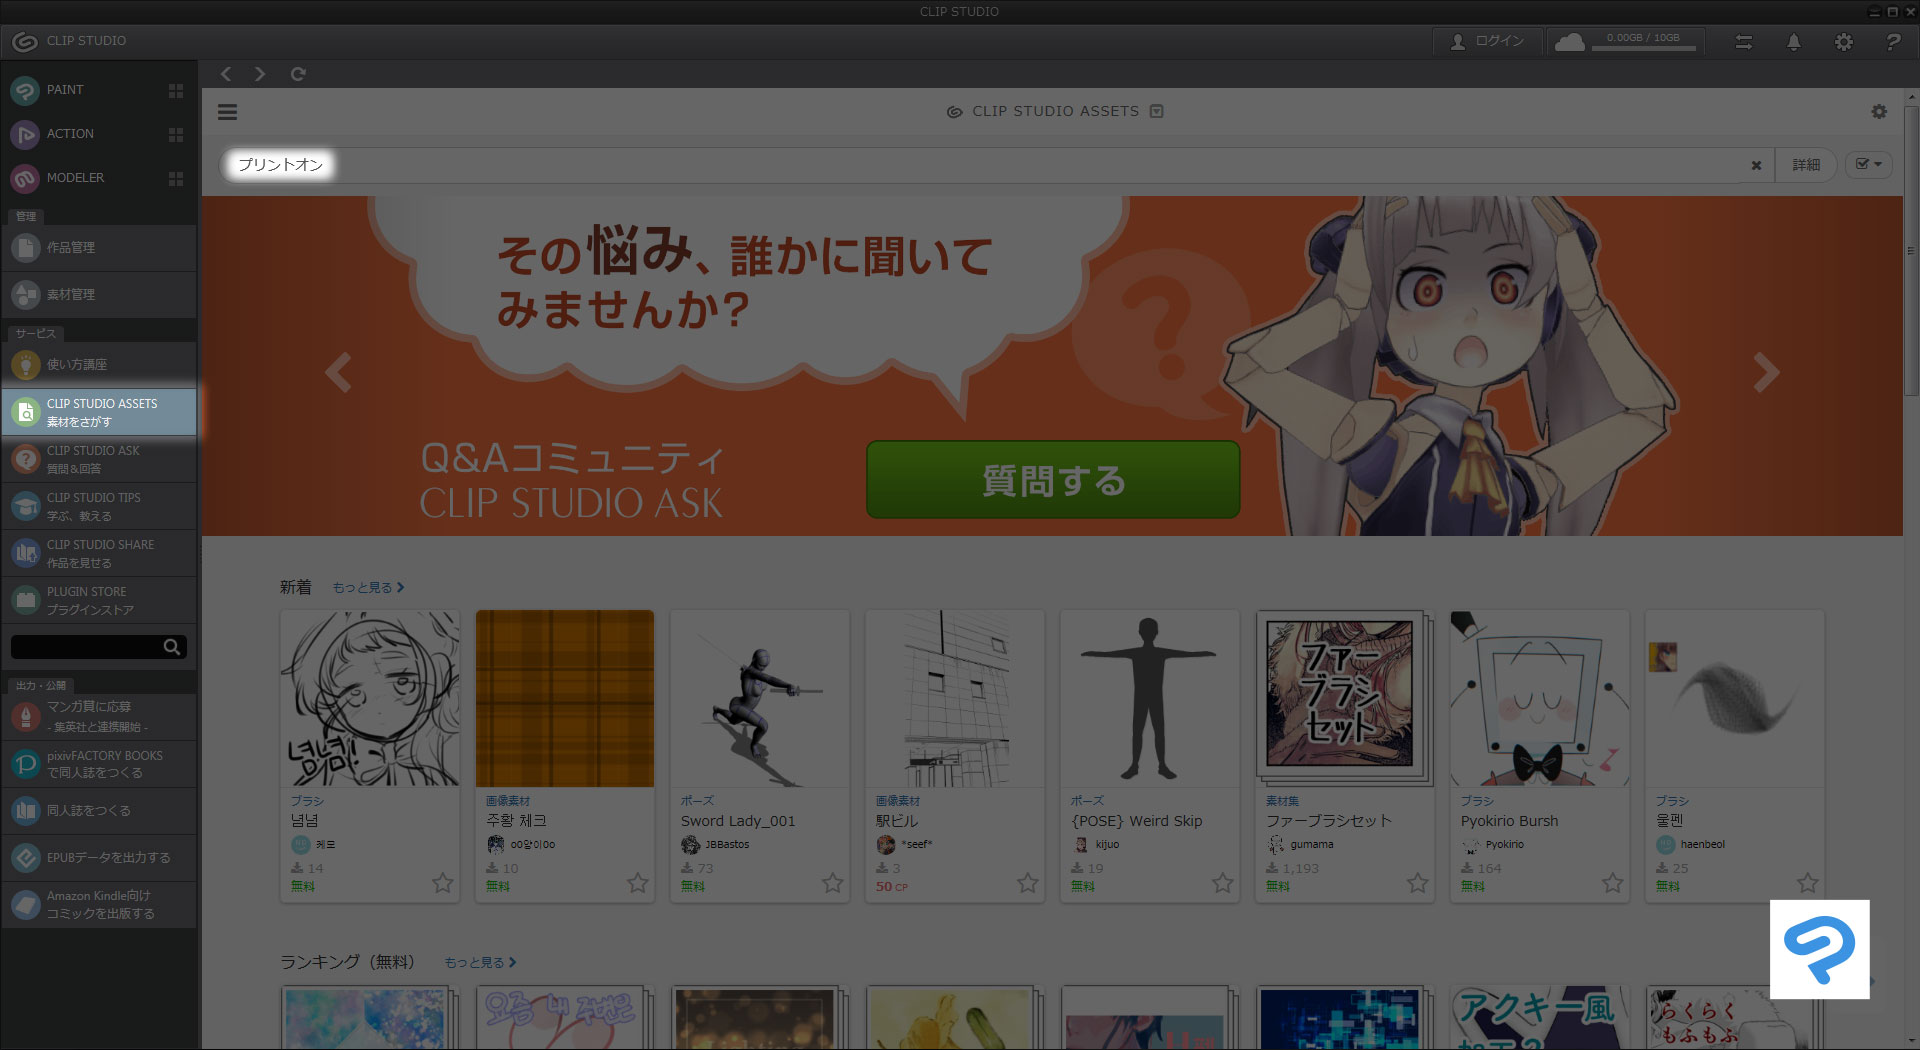This screenshot has height=1050, width=1920.
Task: Go back to the previous page
Action: [x=226, y=74]
